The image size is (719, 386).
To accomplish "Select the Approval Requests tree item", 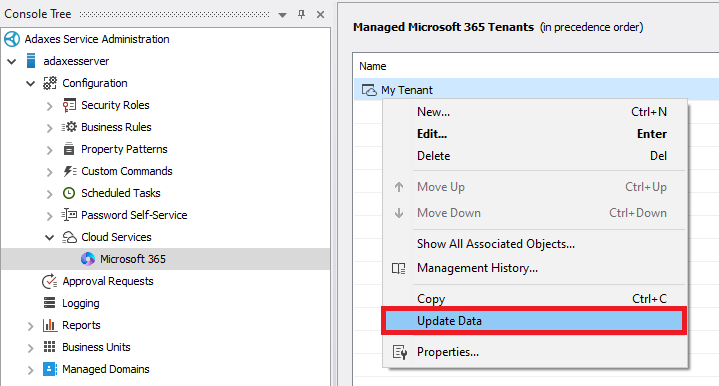I will (108, 281).
